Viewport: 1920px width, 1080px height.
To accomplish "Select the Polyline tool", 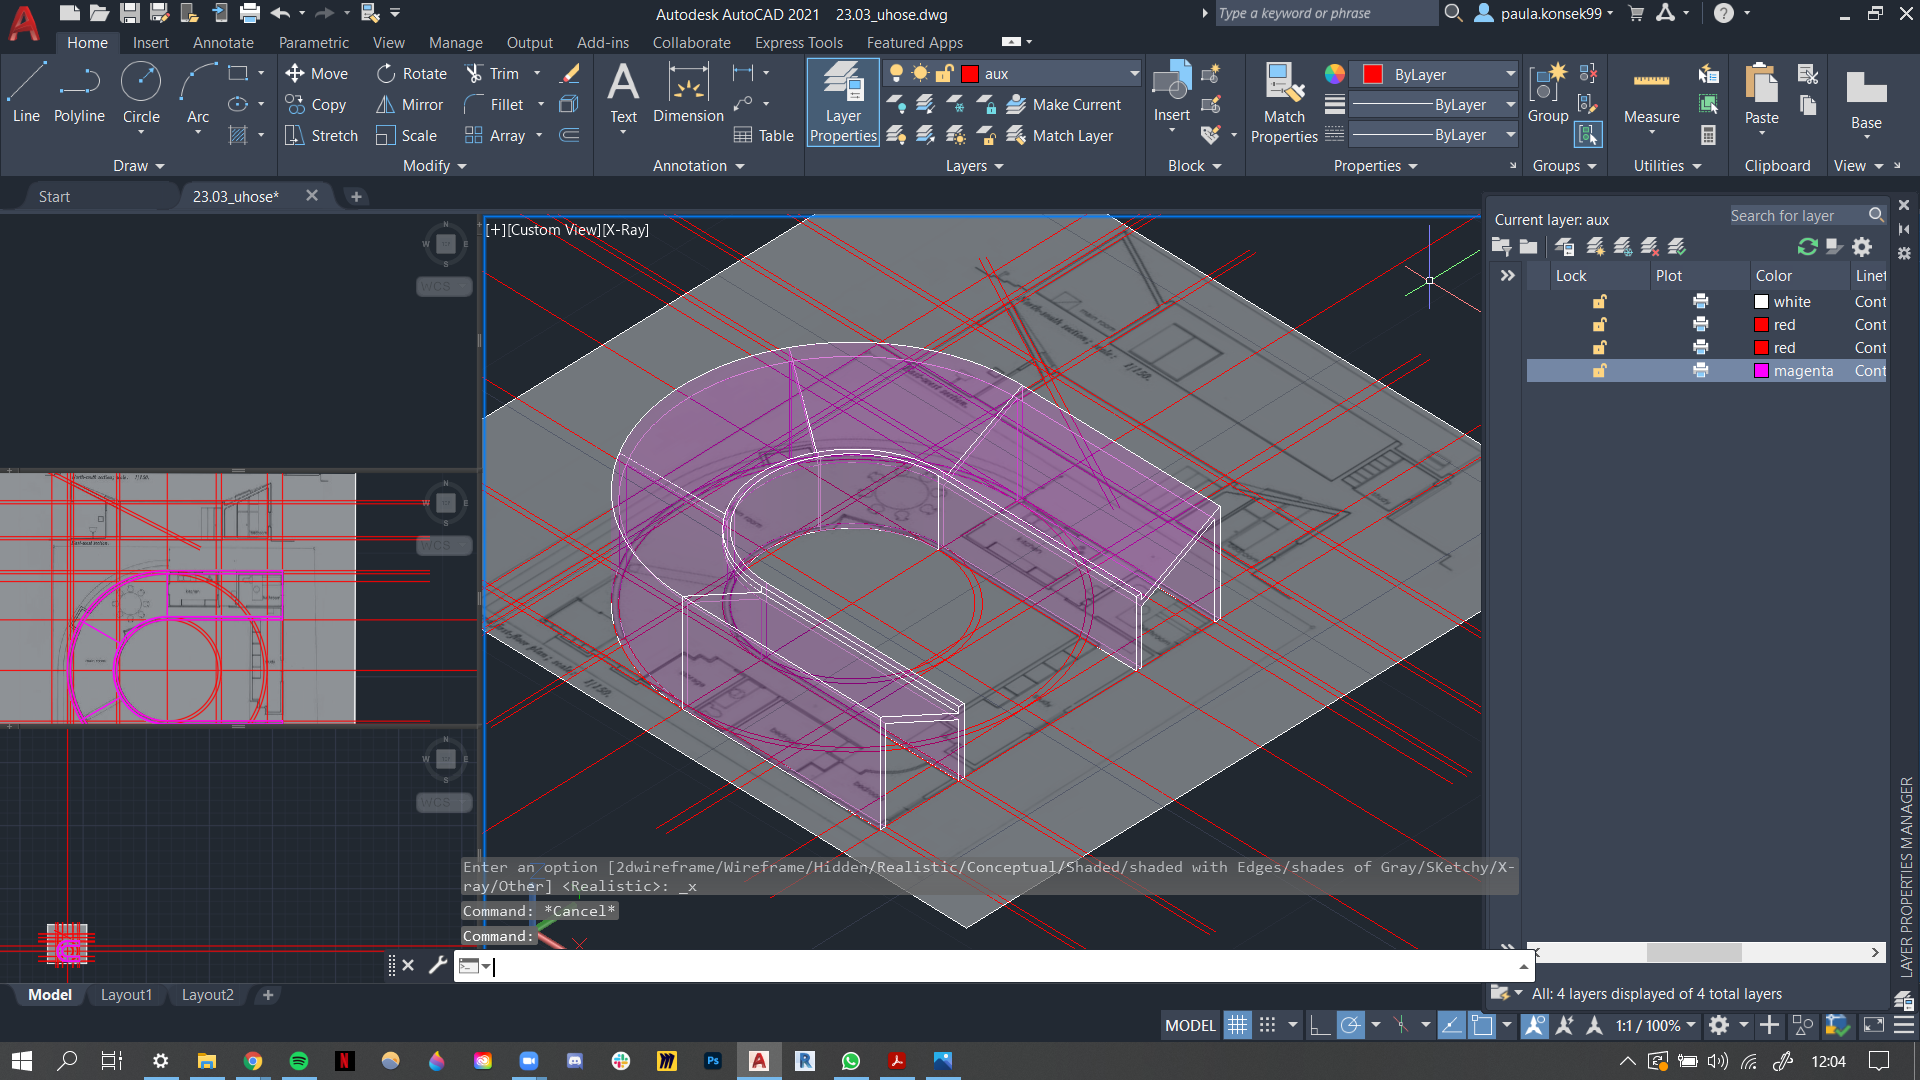I will pos(79,92).
